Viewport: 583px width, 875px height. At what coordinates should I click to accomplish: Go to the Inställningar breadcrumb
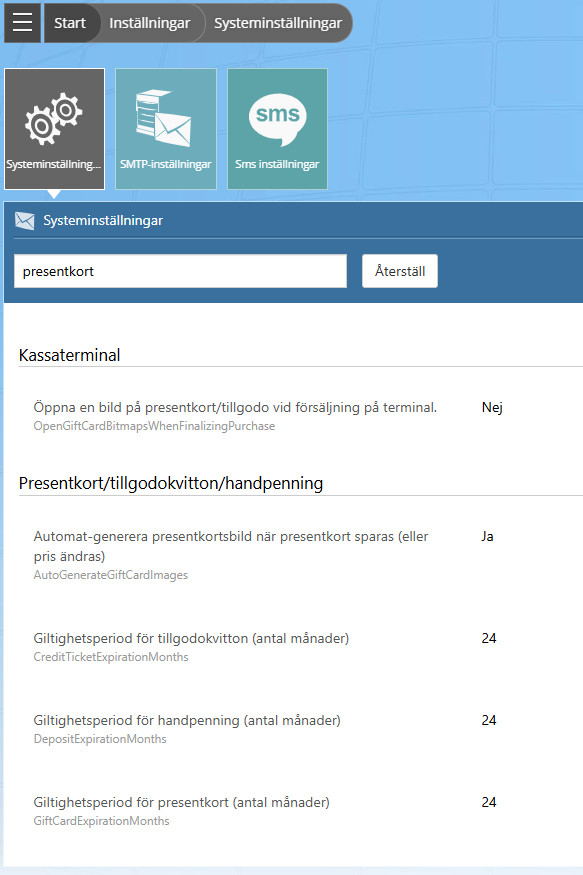pyautogui.click(x=150, y=23)
